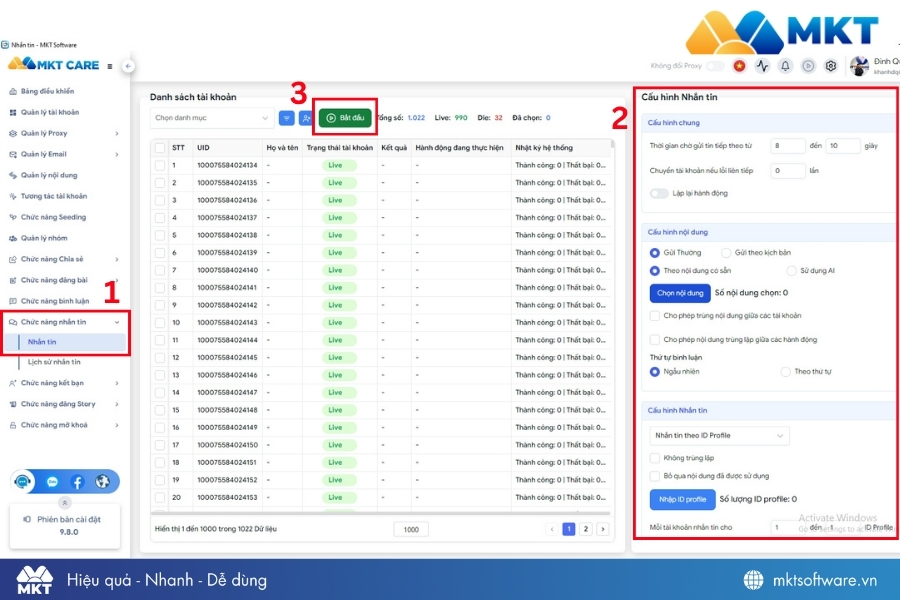Screen dimensions: 900x600
Task: Click the Chọn nội dung button
Action: click(x=680, y=293)
